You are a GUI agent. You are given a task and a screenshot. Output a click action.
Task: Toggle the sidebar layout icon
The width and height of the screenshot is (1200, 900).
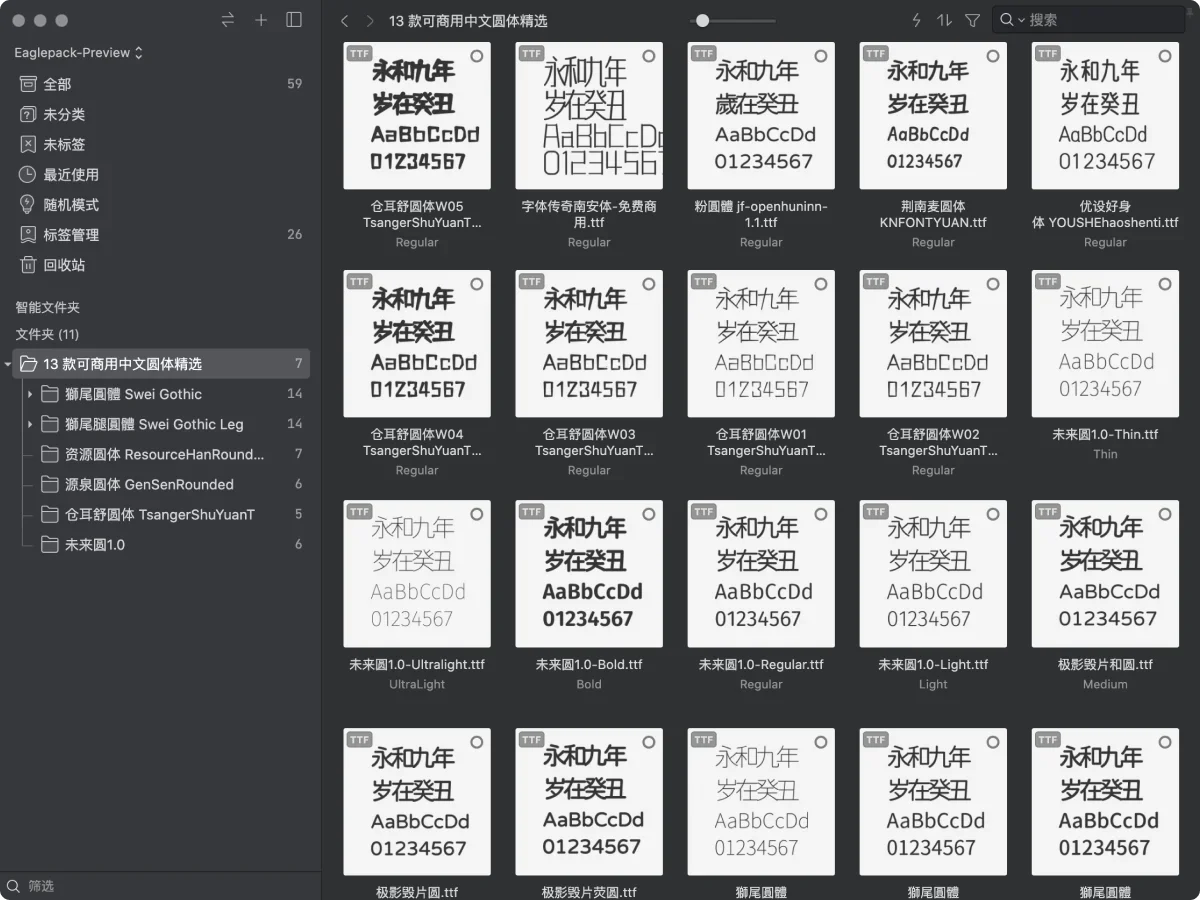click(293, 20)
